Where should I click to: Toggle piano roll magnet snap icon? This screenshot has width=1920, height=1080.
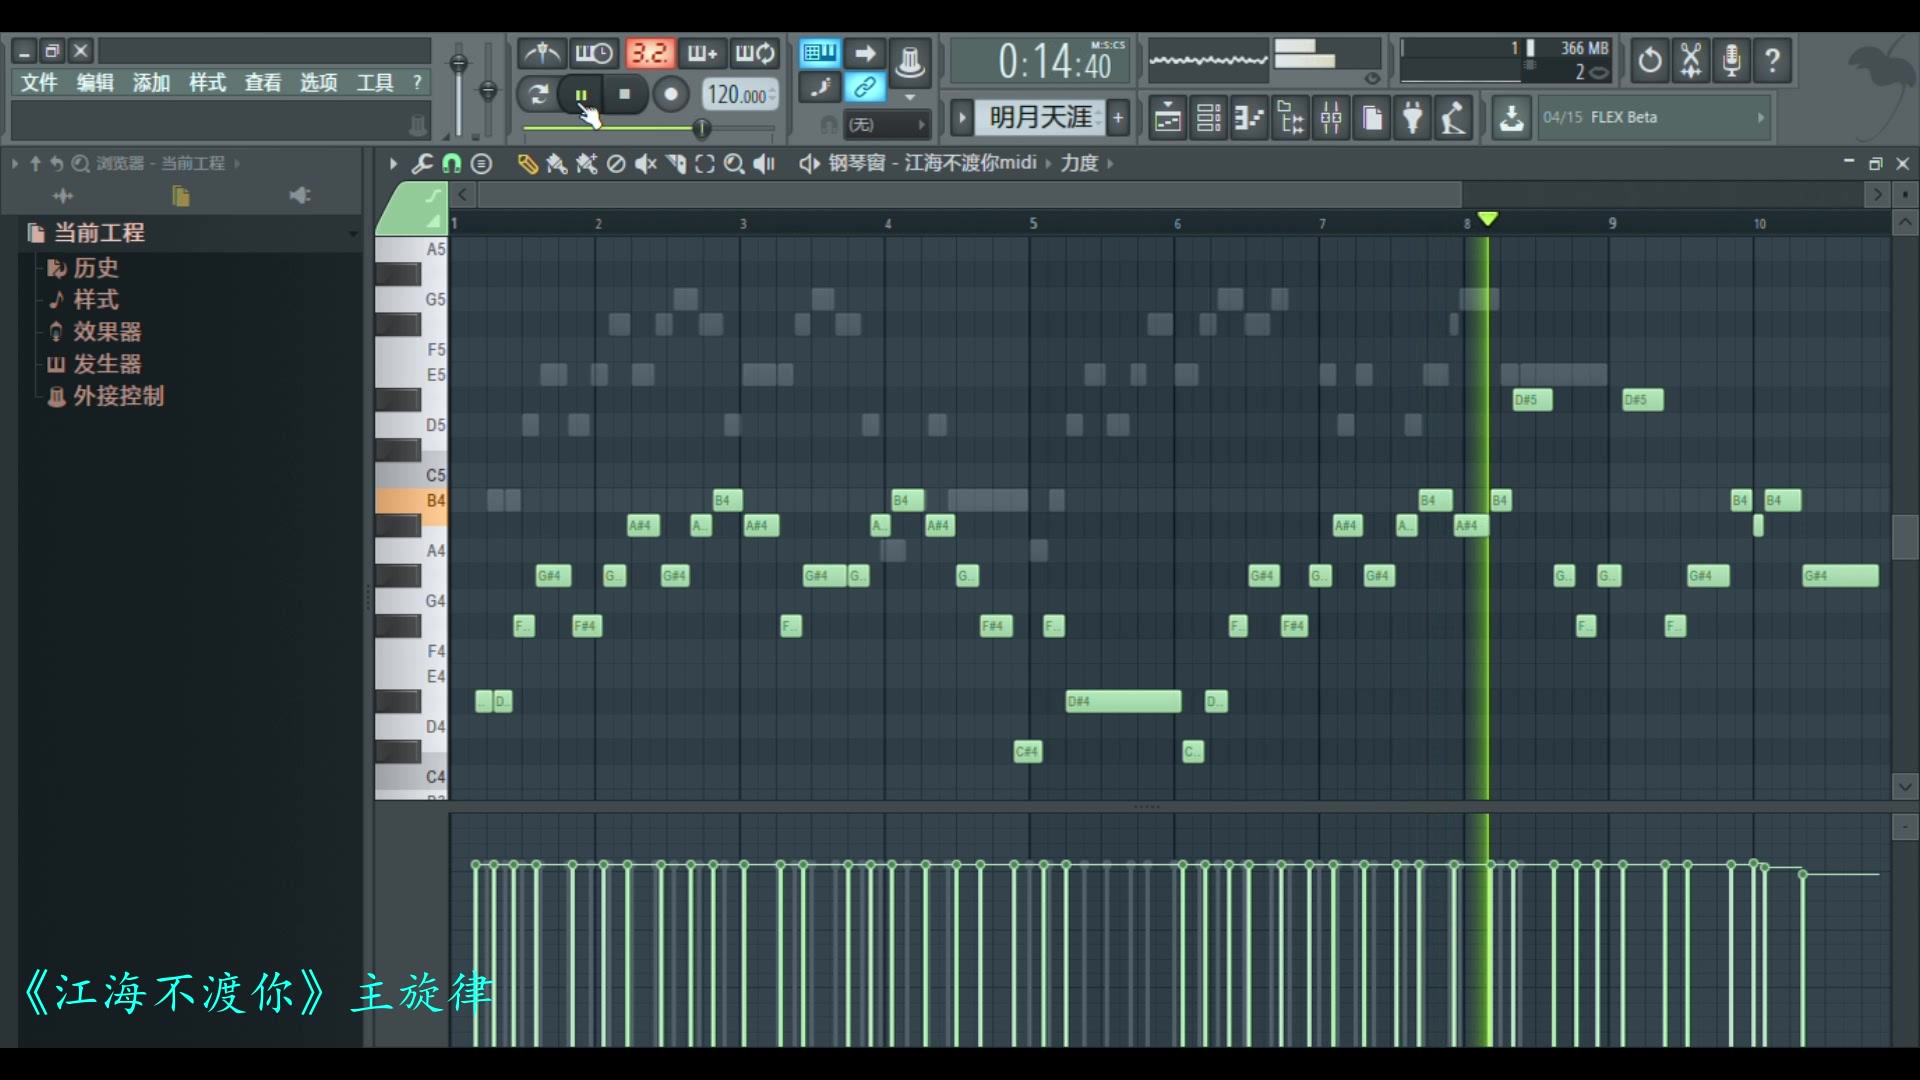tap(452, 163)
